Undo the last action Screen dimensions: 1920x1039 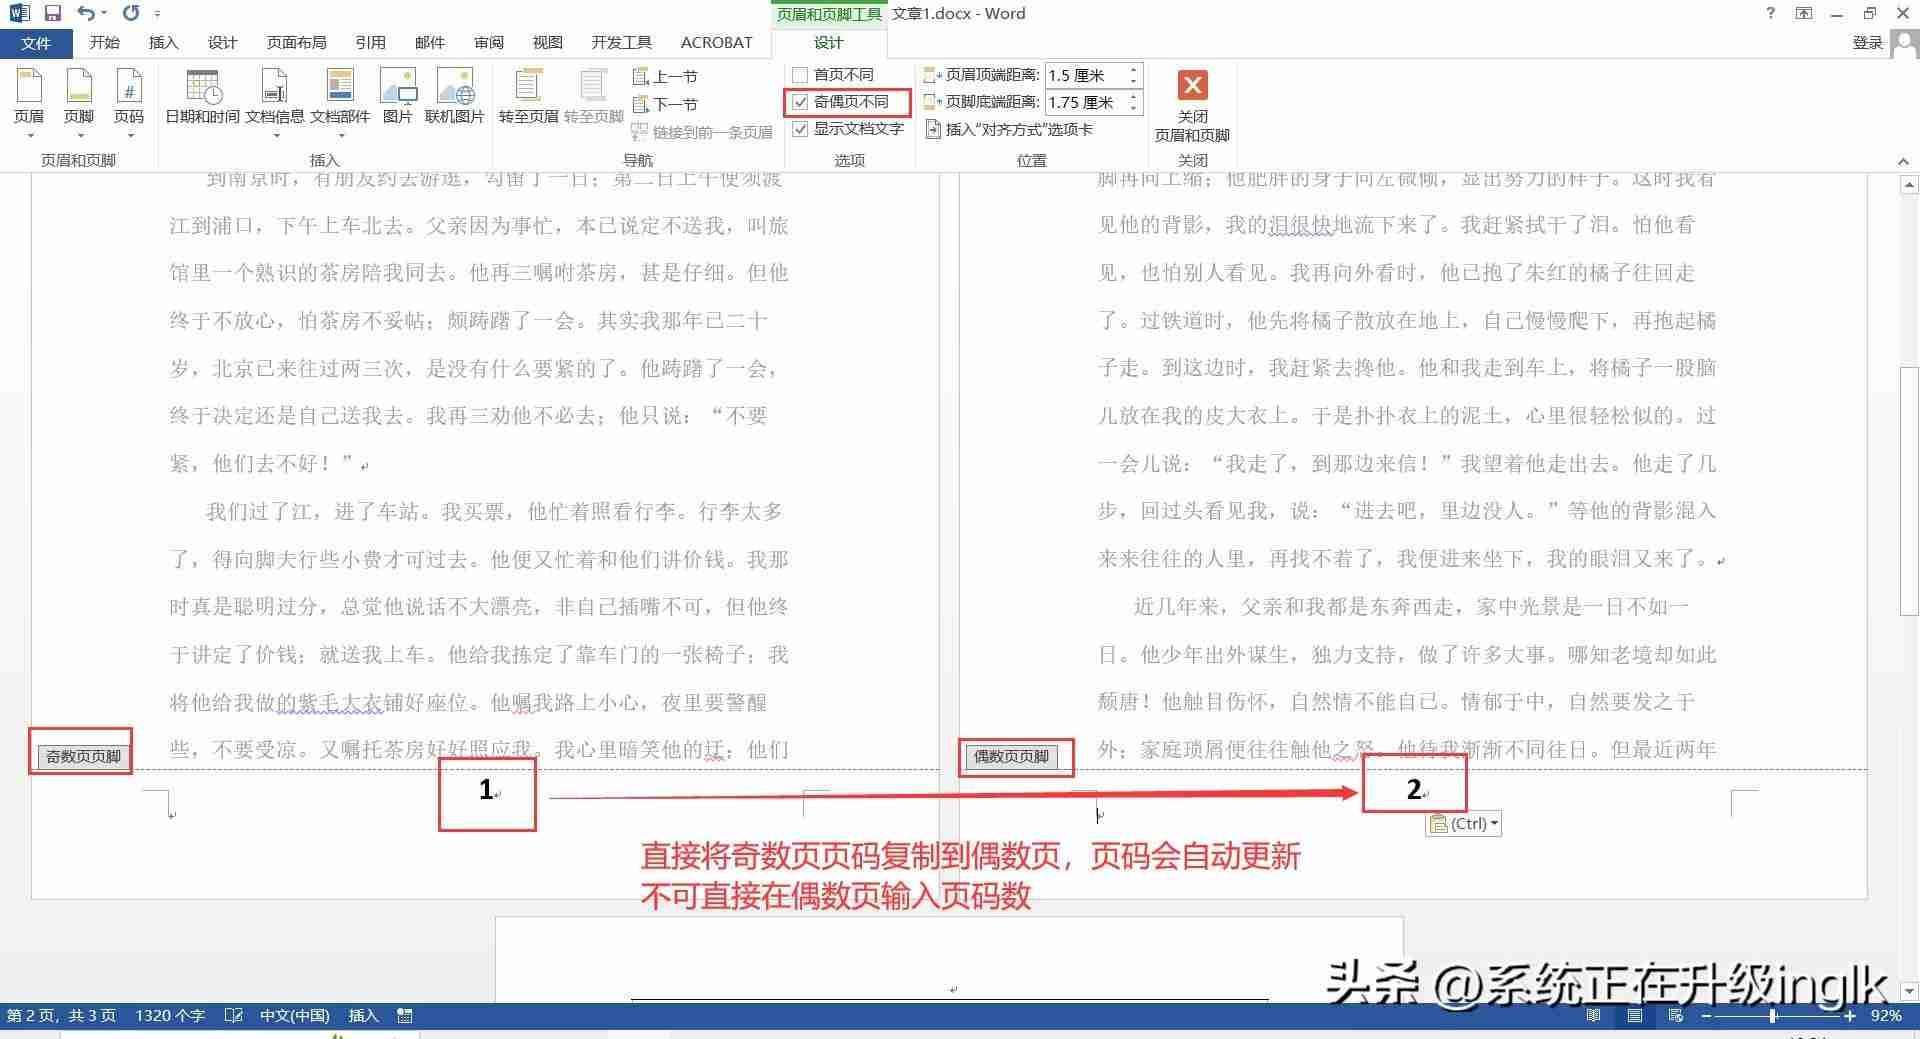[86, 13]
